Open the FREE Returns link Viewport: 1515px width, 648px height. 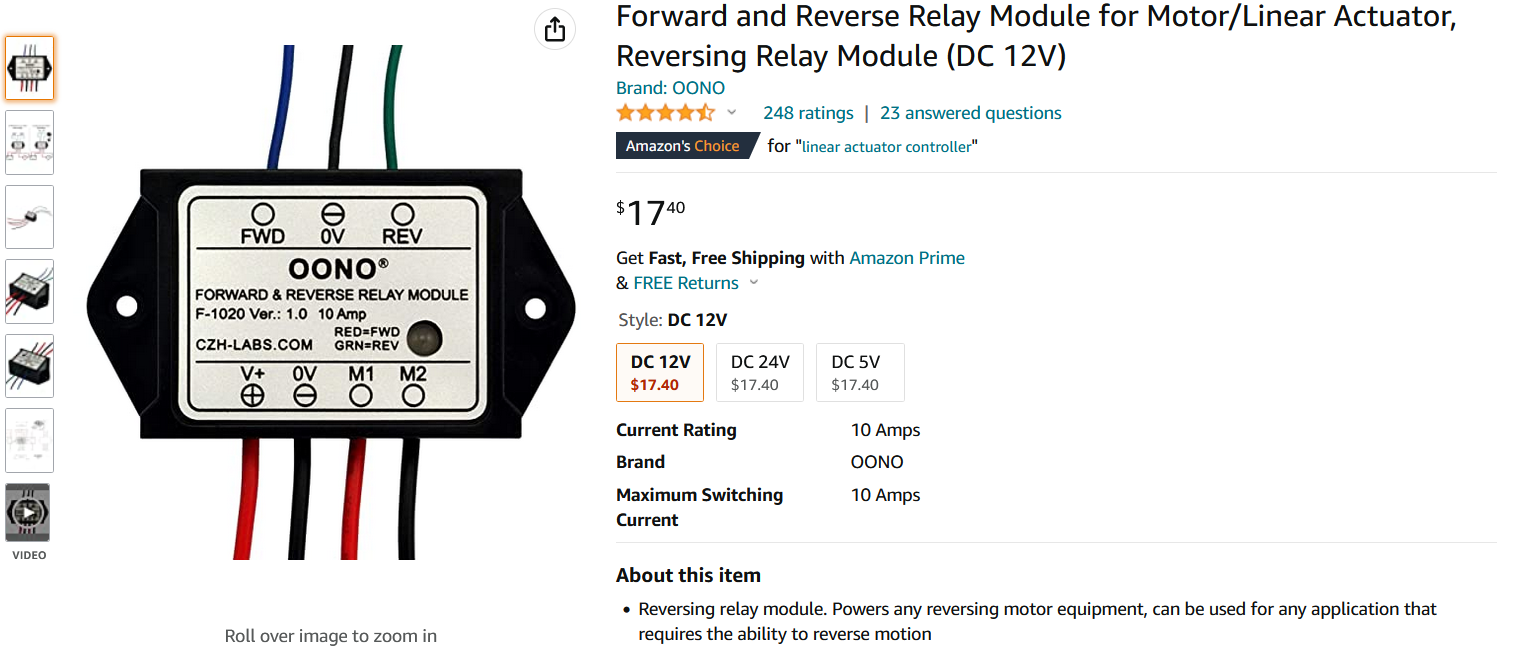tap(686, 283)
